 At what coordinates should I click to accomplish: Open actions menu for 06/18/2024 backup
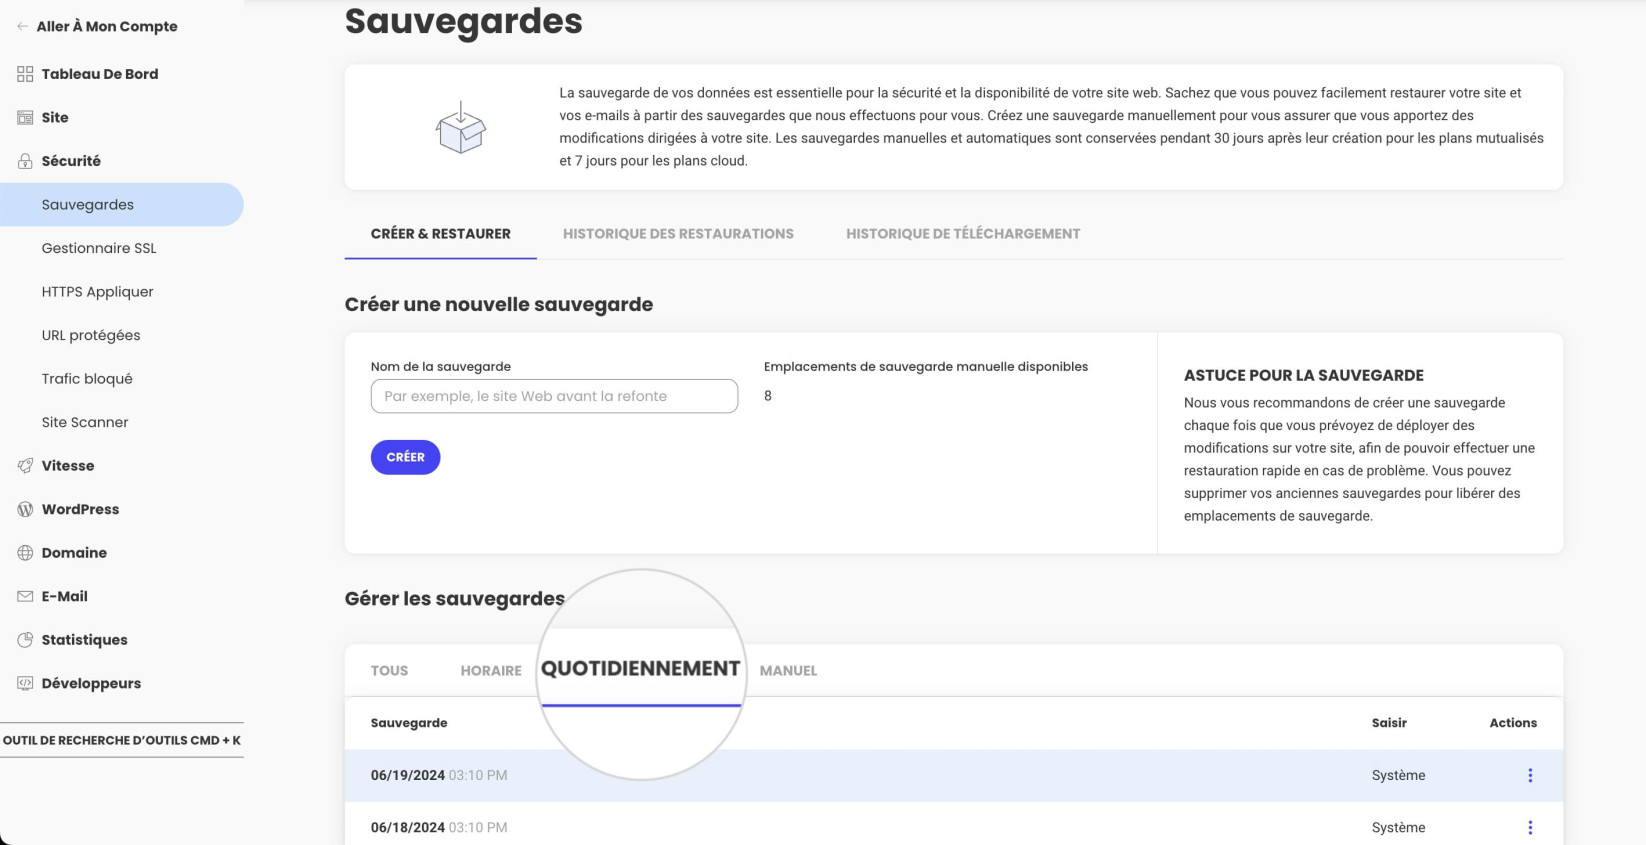1530,827
